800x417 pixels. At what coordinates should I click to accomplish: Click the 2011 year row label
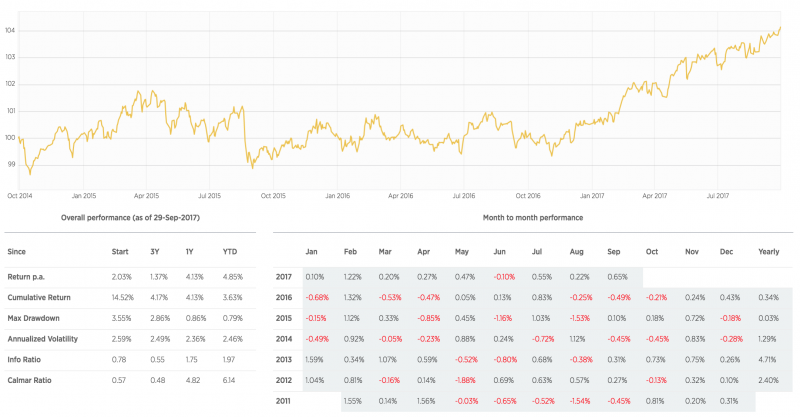[282, 401]
